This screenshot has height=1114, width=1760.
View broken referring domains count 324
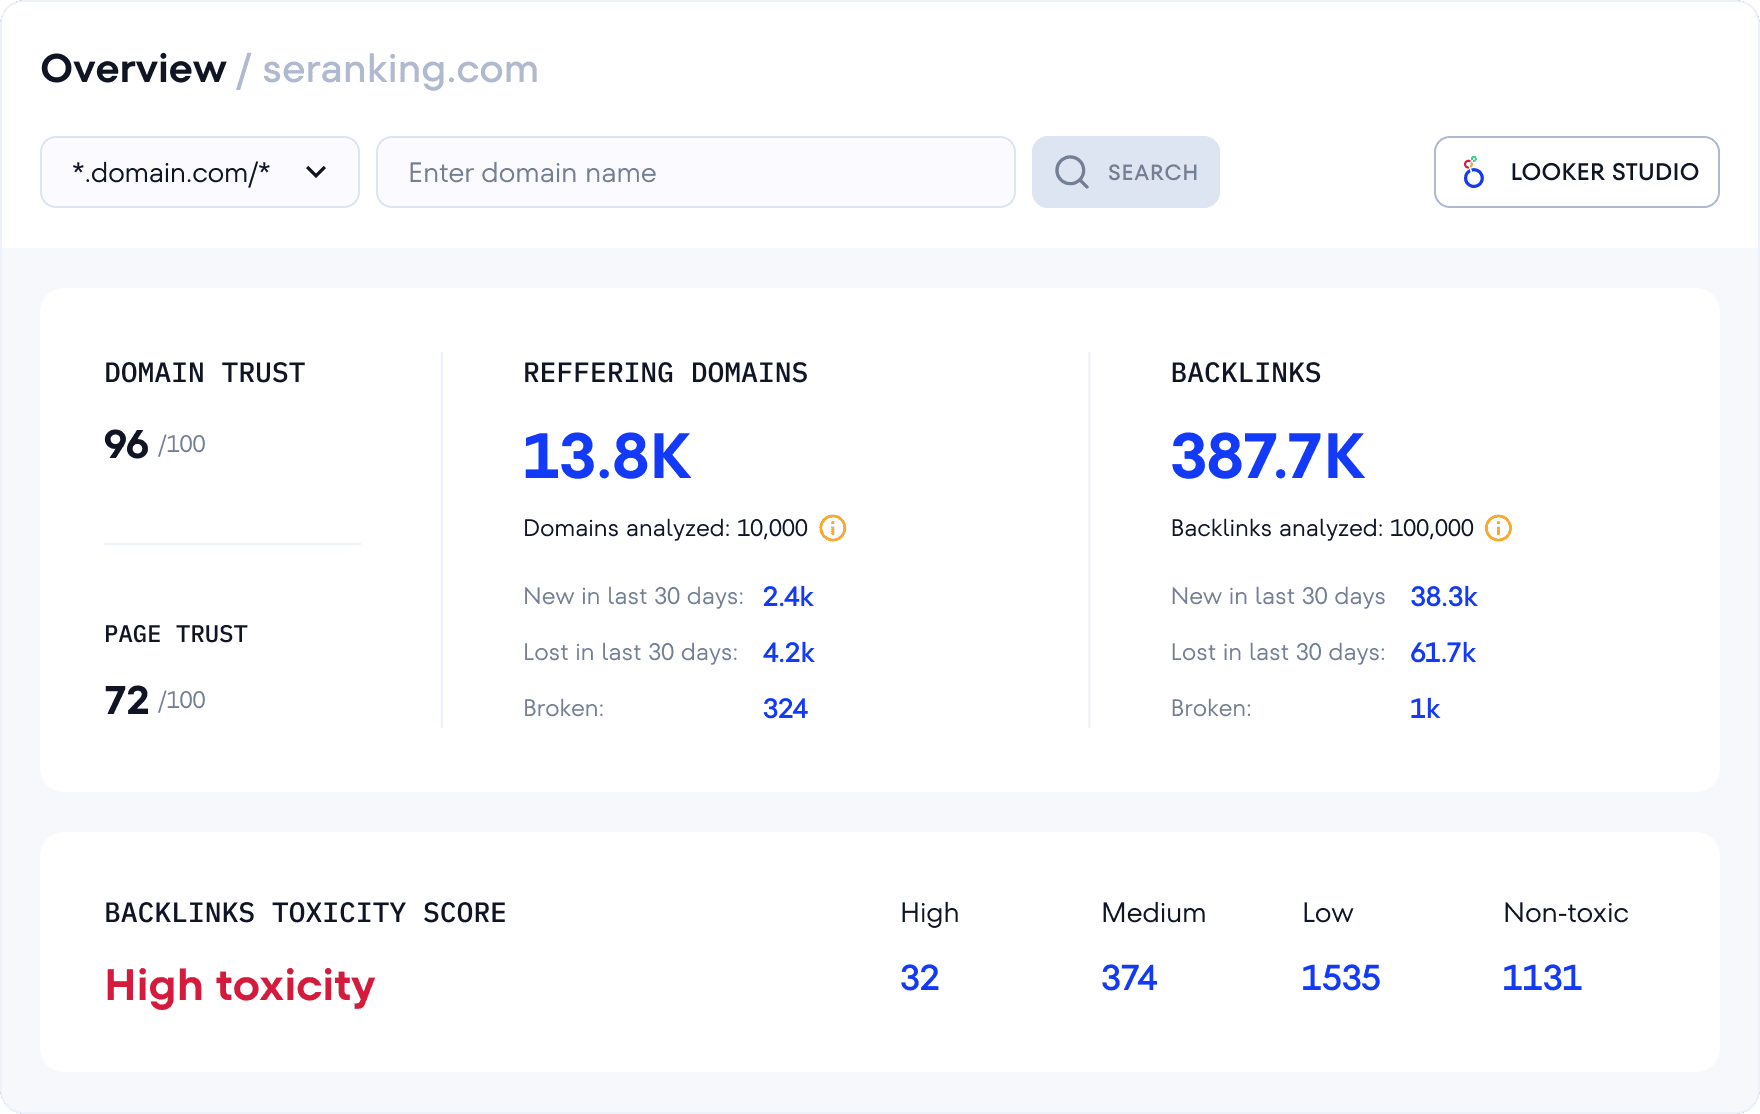coord(785,708)
